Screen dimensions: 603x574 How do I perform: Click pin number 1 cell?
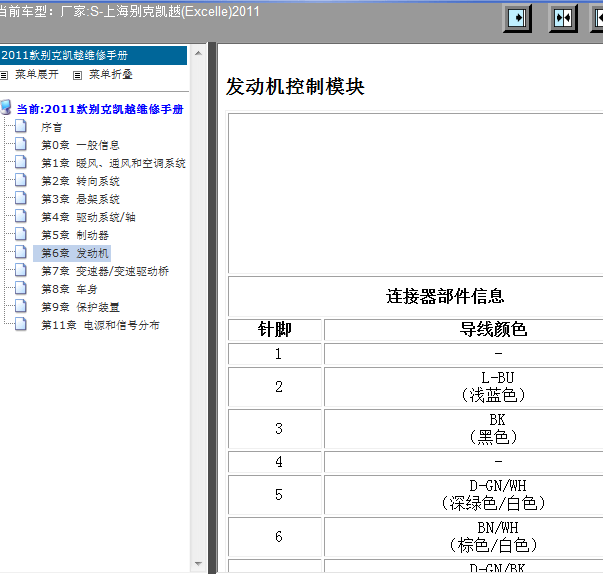click(275, 354)
